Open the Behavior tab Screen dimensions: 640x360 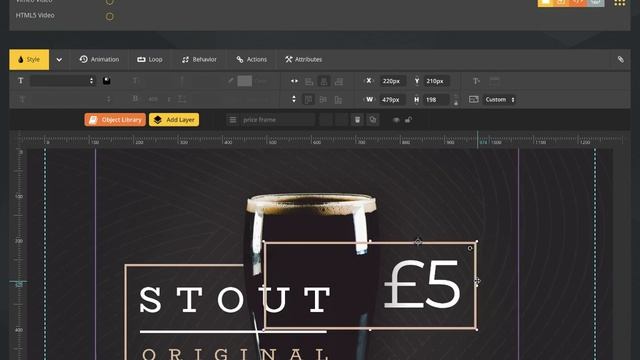(199, 60)
